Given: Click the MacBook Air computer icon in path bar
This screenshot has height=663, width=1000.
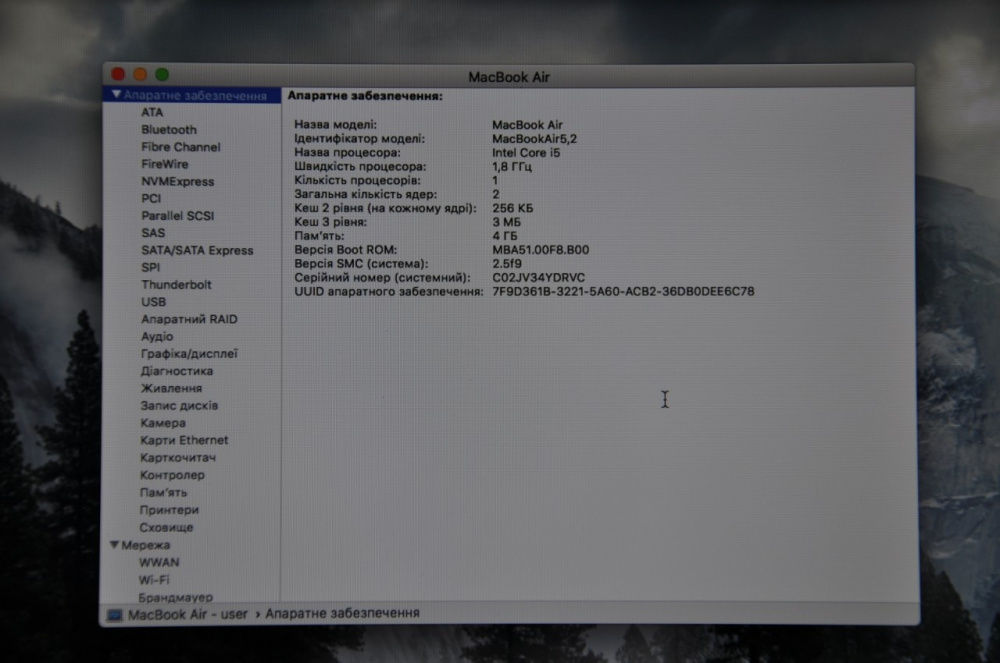Looking at the screenshot, I should coord(115,615).
